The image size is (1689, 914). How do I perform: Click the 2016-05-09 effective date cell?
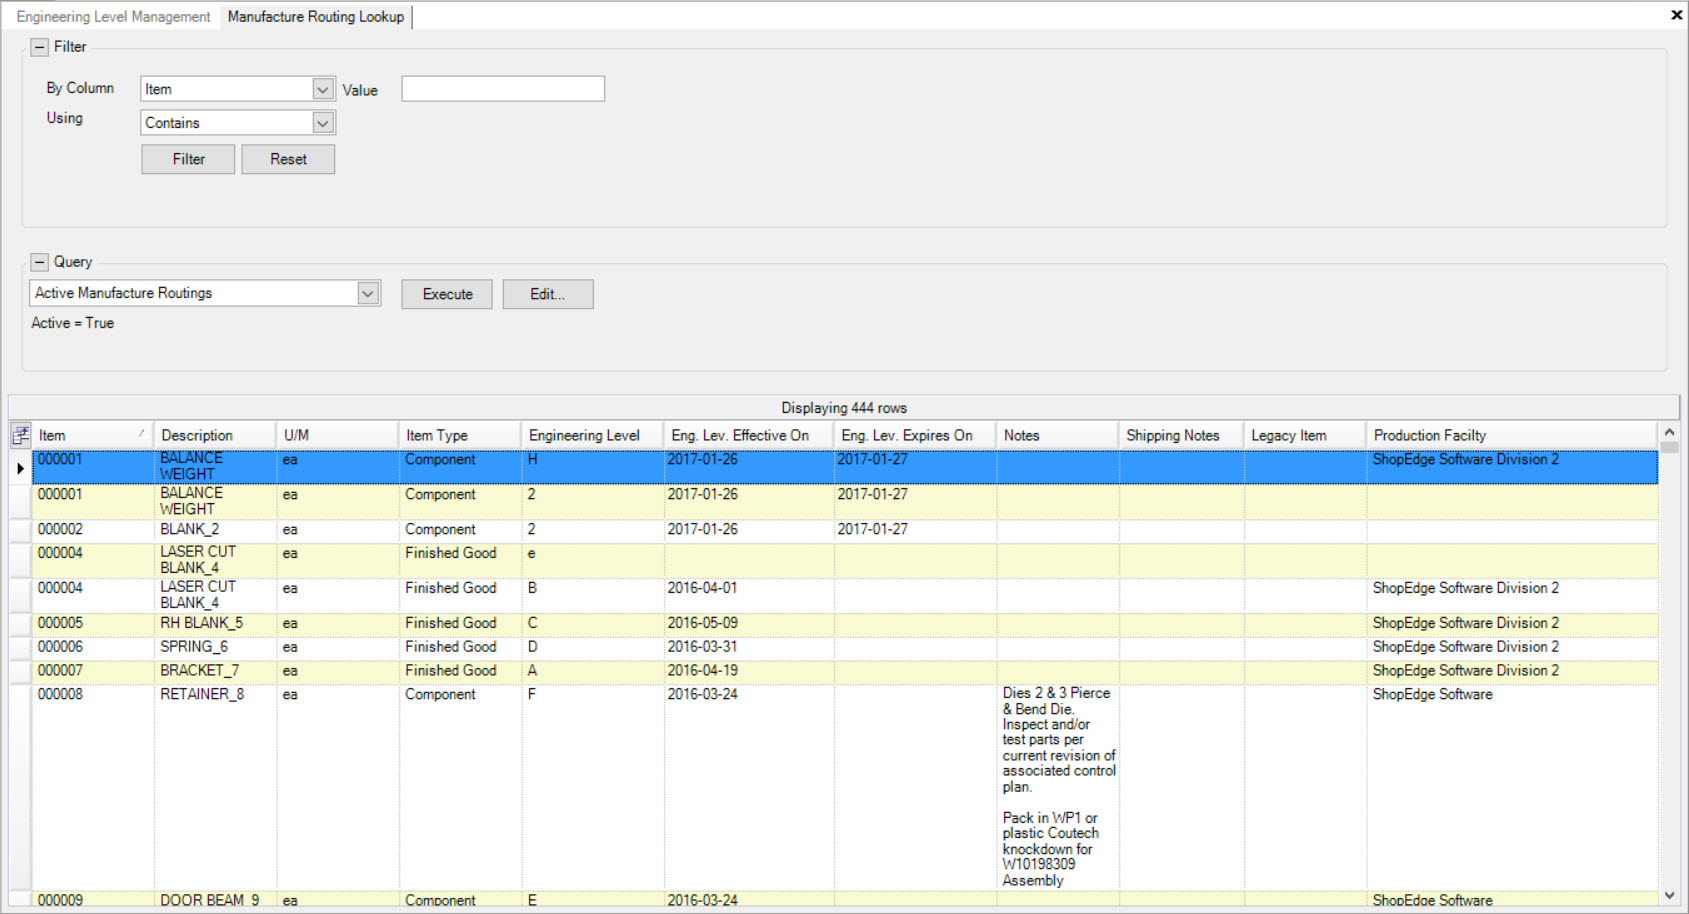click(x=749, y=624)
